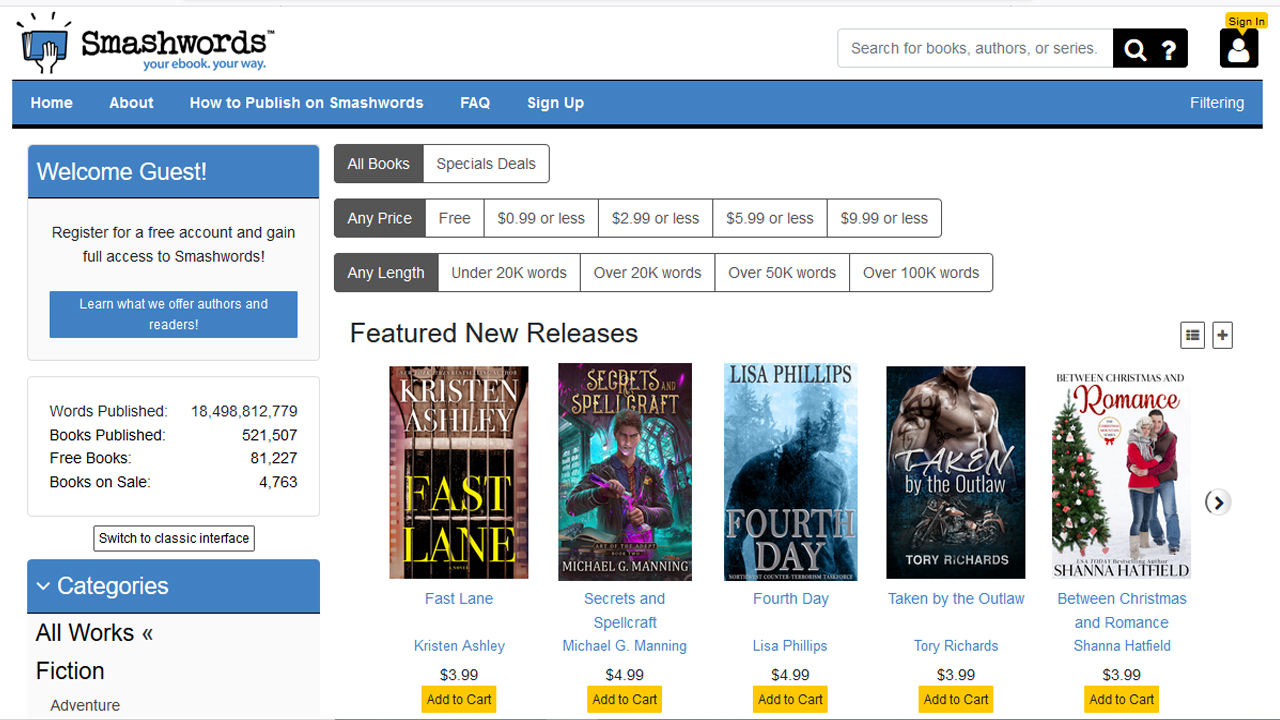Open Fourth Day book cover
Viewport: 1280px width, 720px height.
[x=791, y=472]
